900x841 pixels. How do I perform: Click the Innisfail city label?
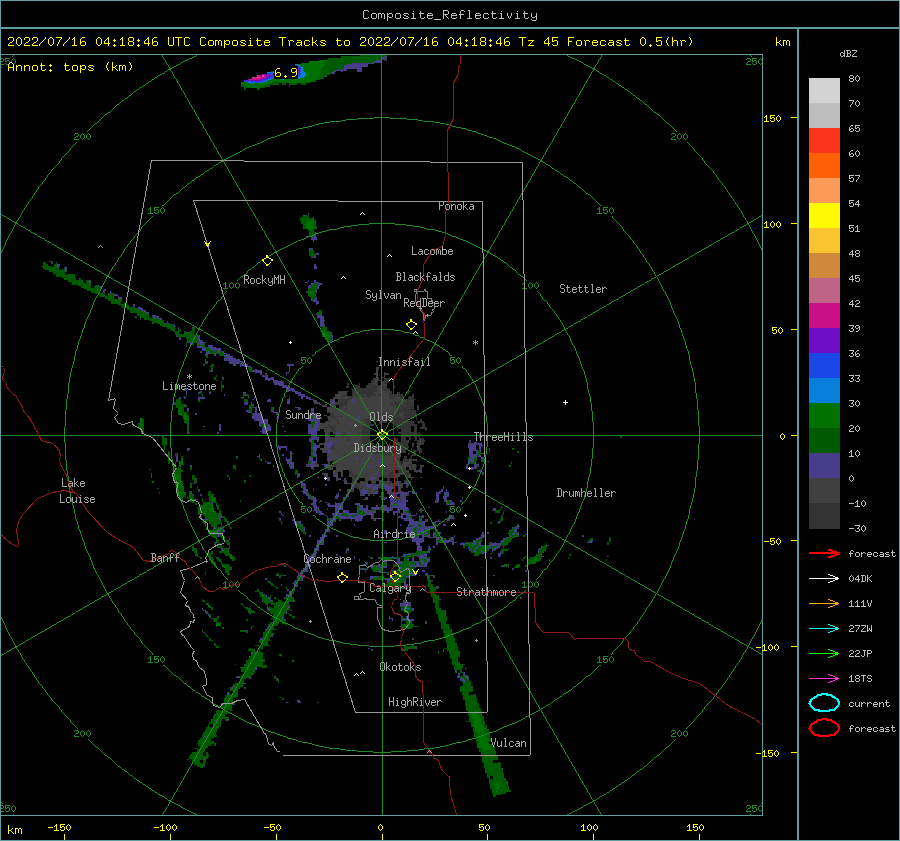point(404,362)
